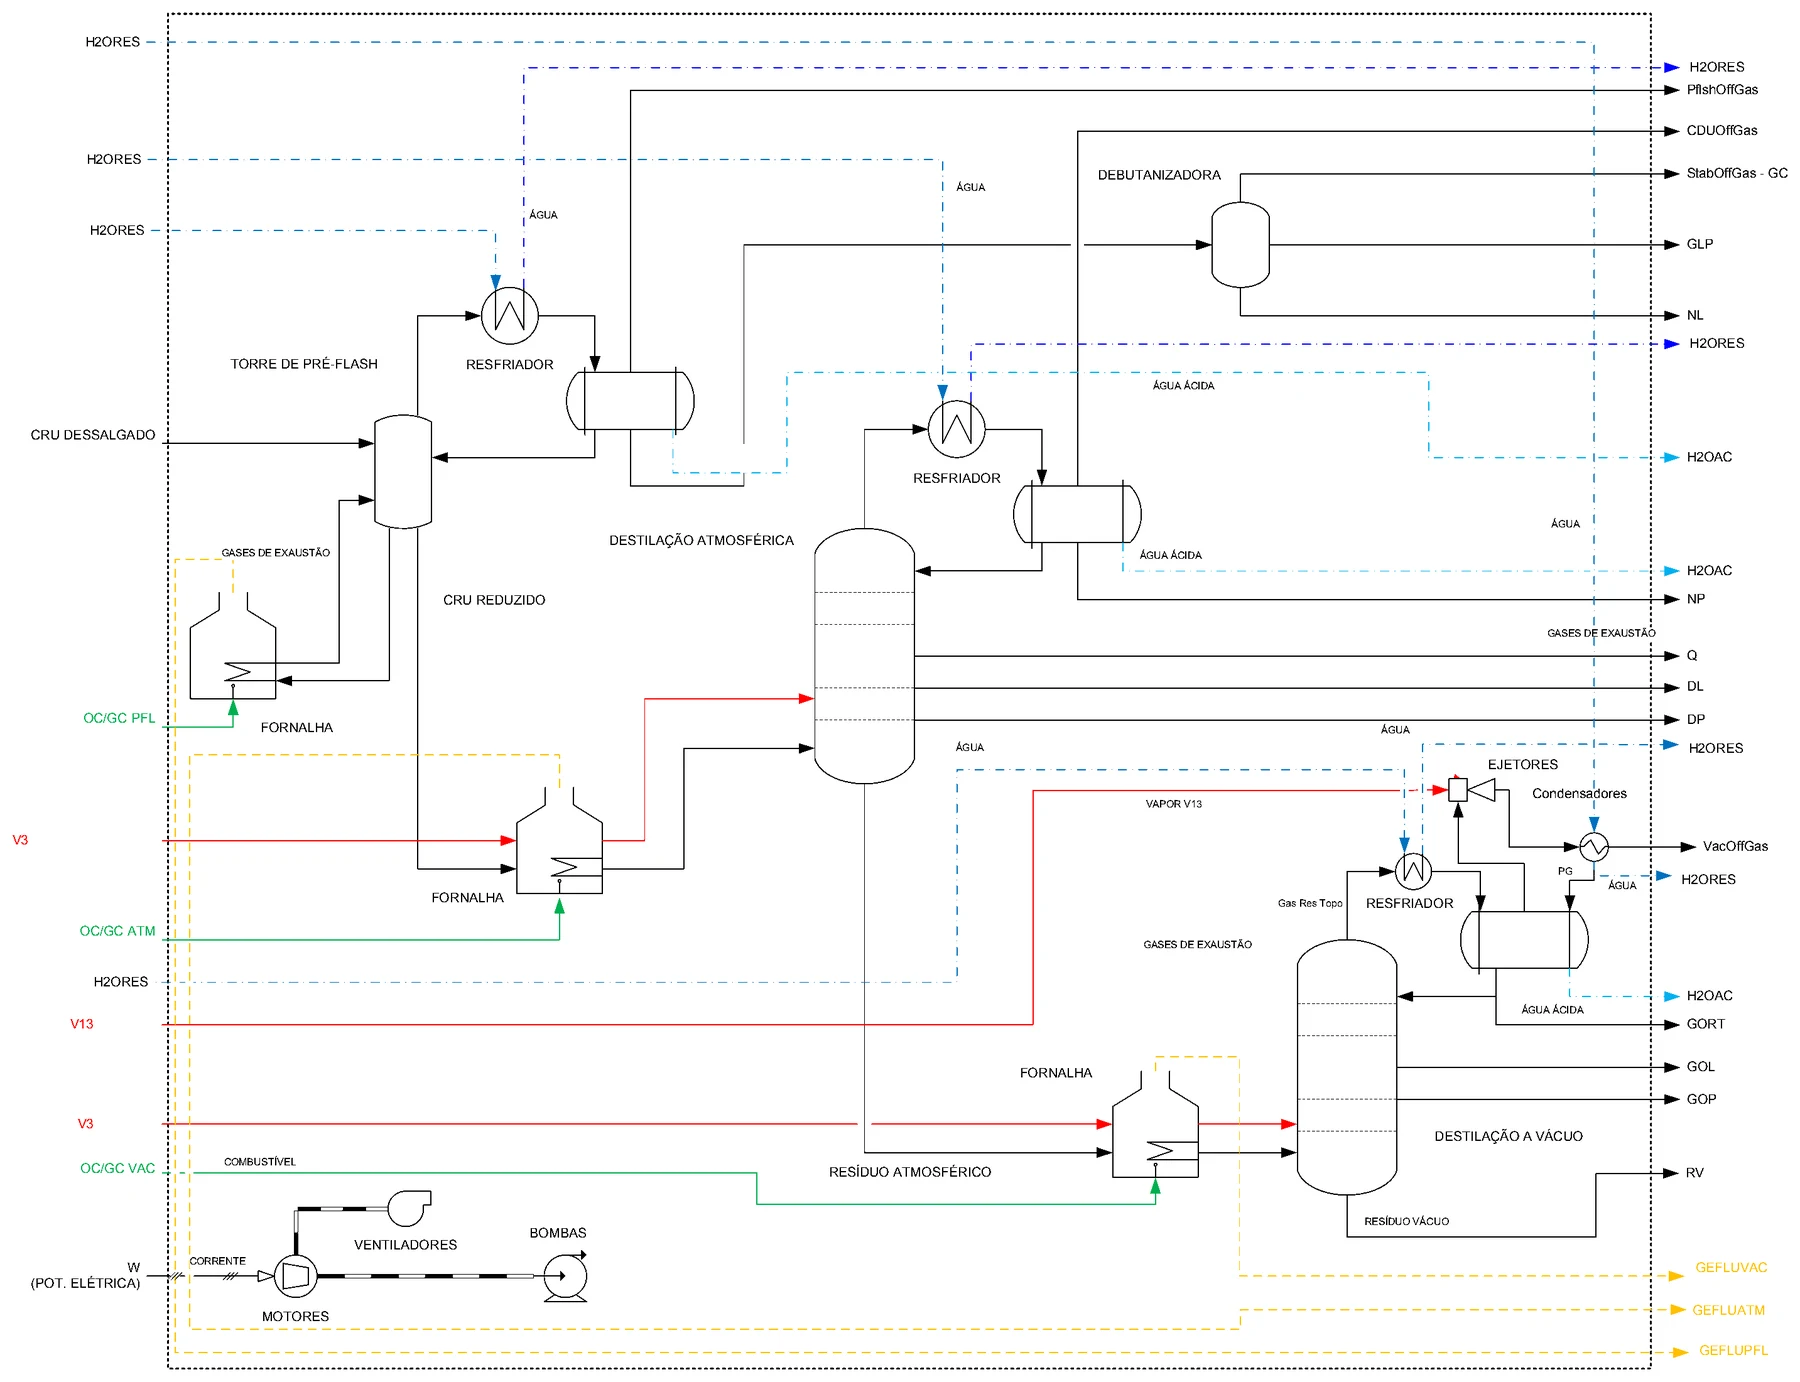Select the vacuum furnace above RESÍDUO ATMOSFÉRICO
The image size is (1800, 1382).
tap(1155, 1124)
